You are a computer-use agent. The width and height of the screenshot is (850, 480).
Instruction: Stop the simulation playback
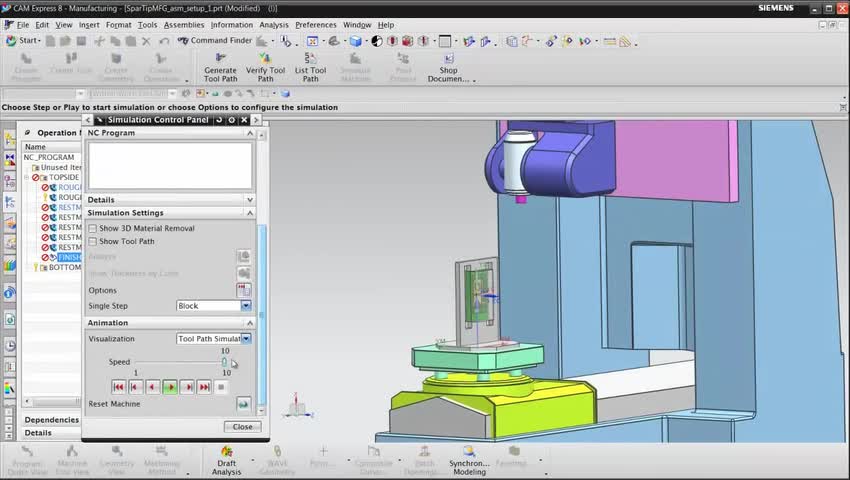221,387
